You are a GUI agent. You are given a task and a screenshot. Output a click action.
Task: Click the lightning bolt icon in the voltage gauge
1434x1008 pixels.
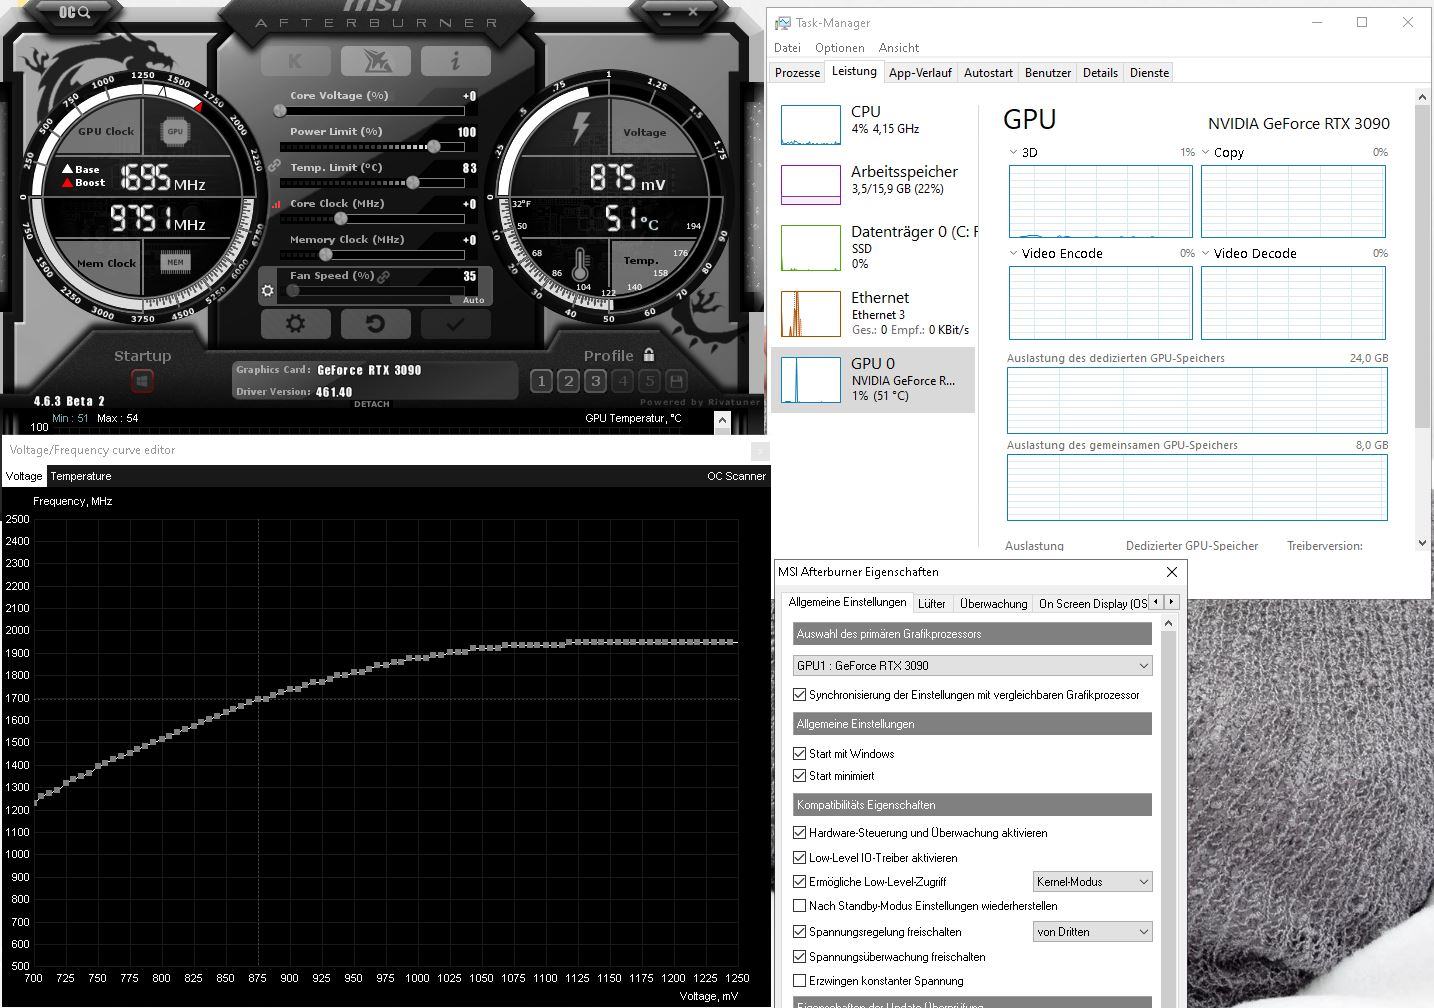pyautogui.click(x=580, y=128)
